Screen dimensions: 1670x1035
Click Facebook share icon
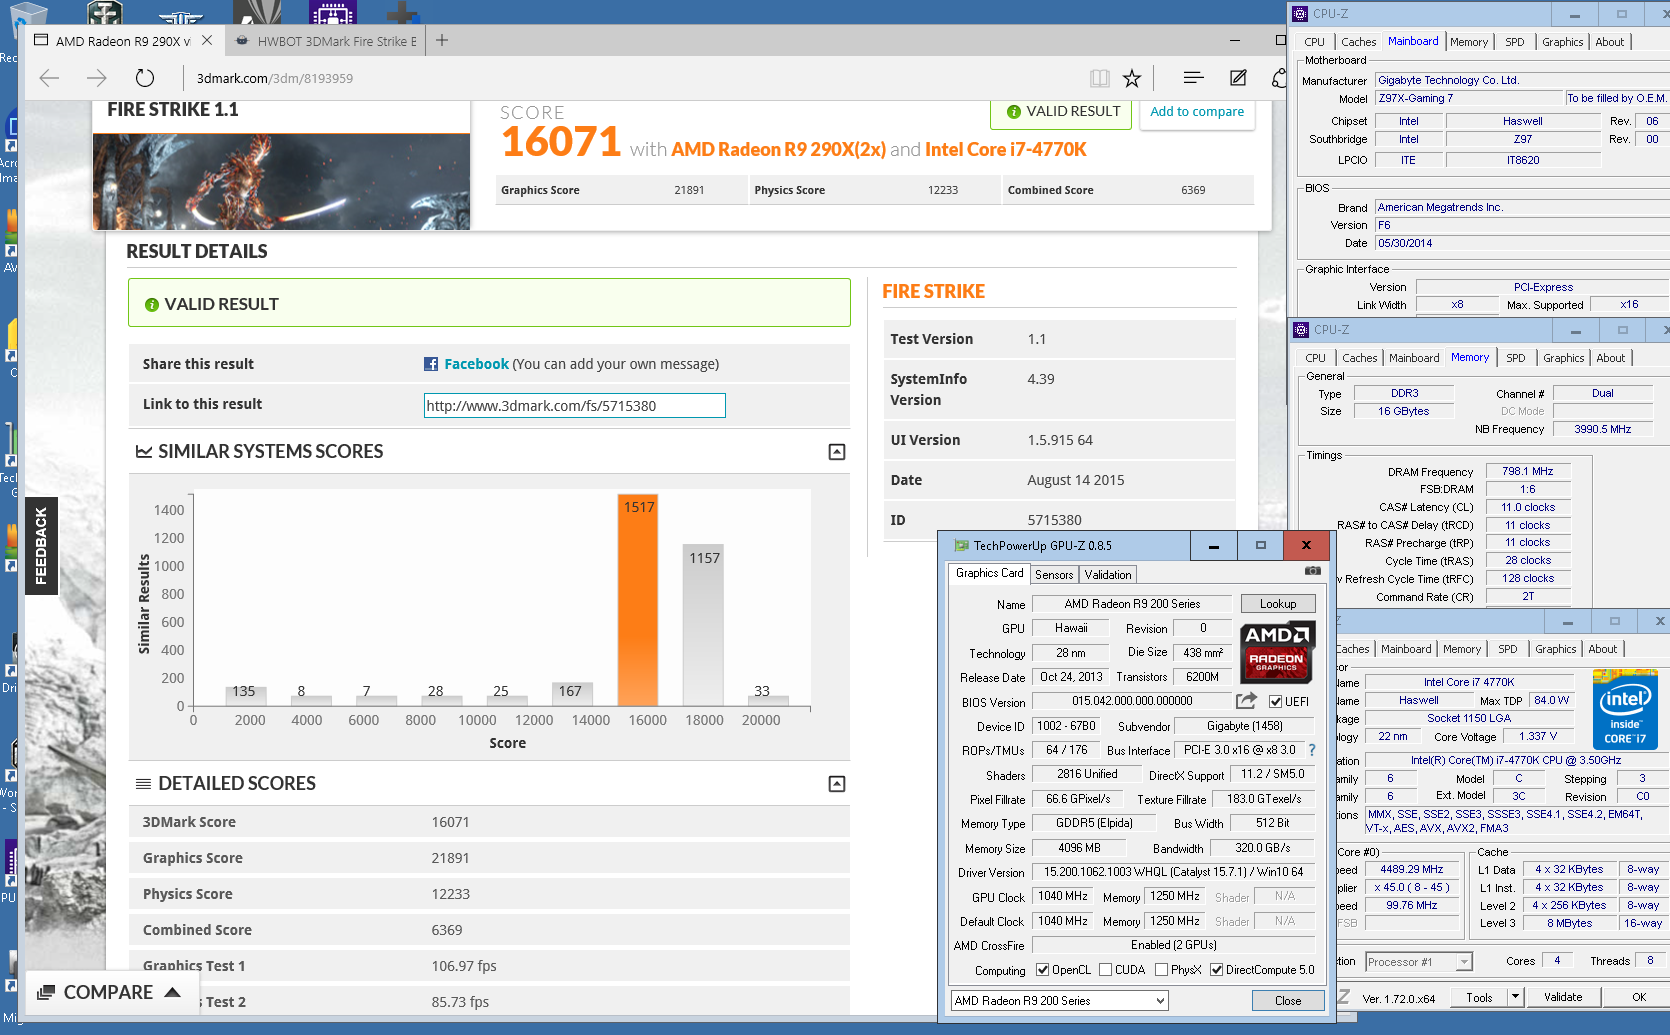tap(431, 364)
